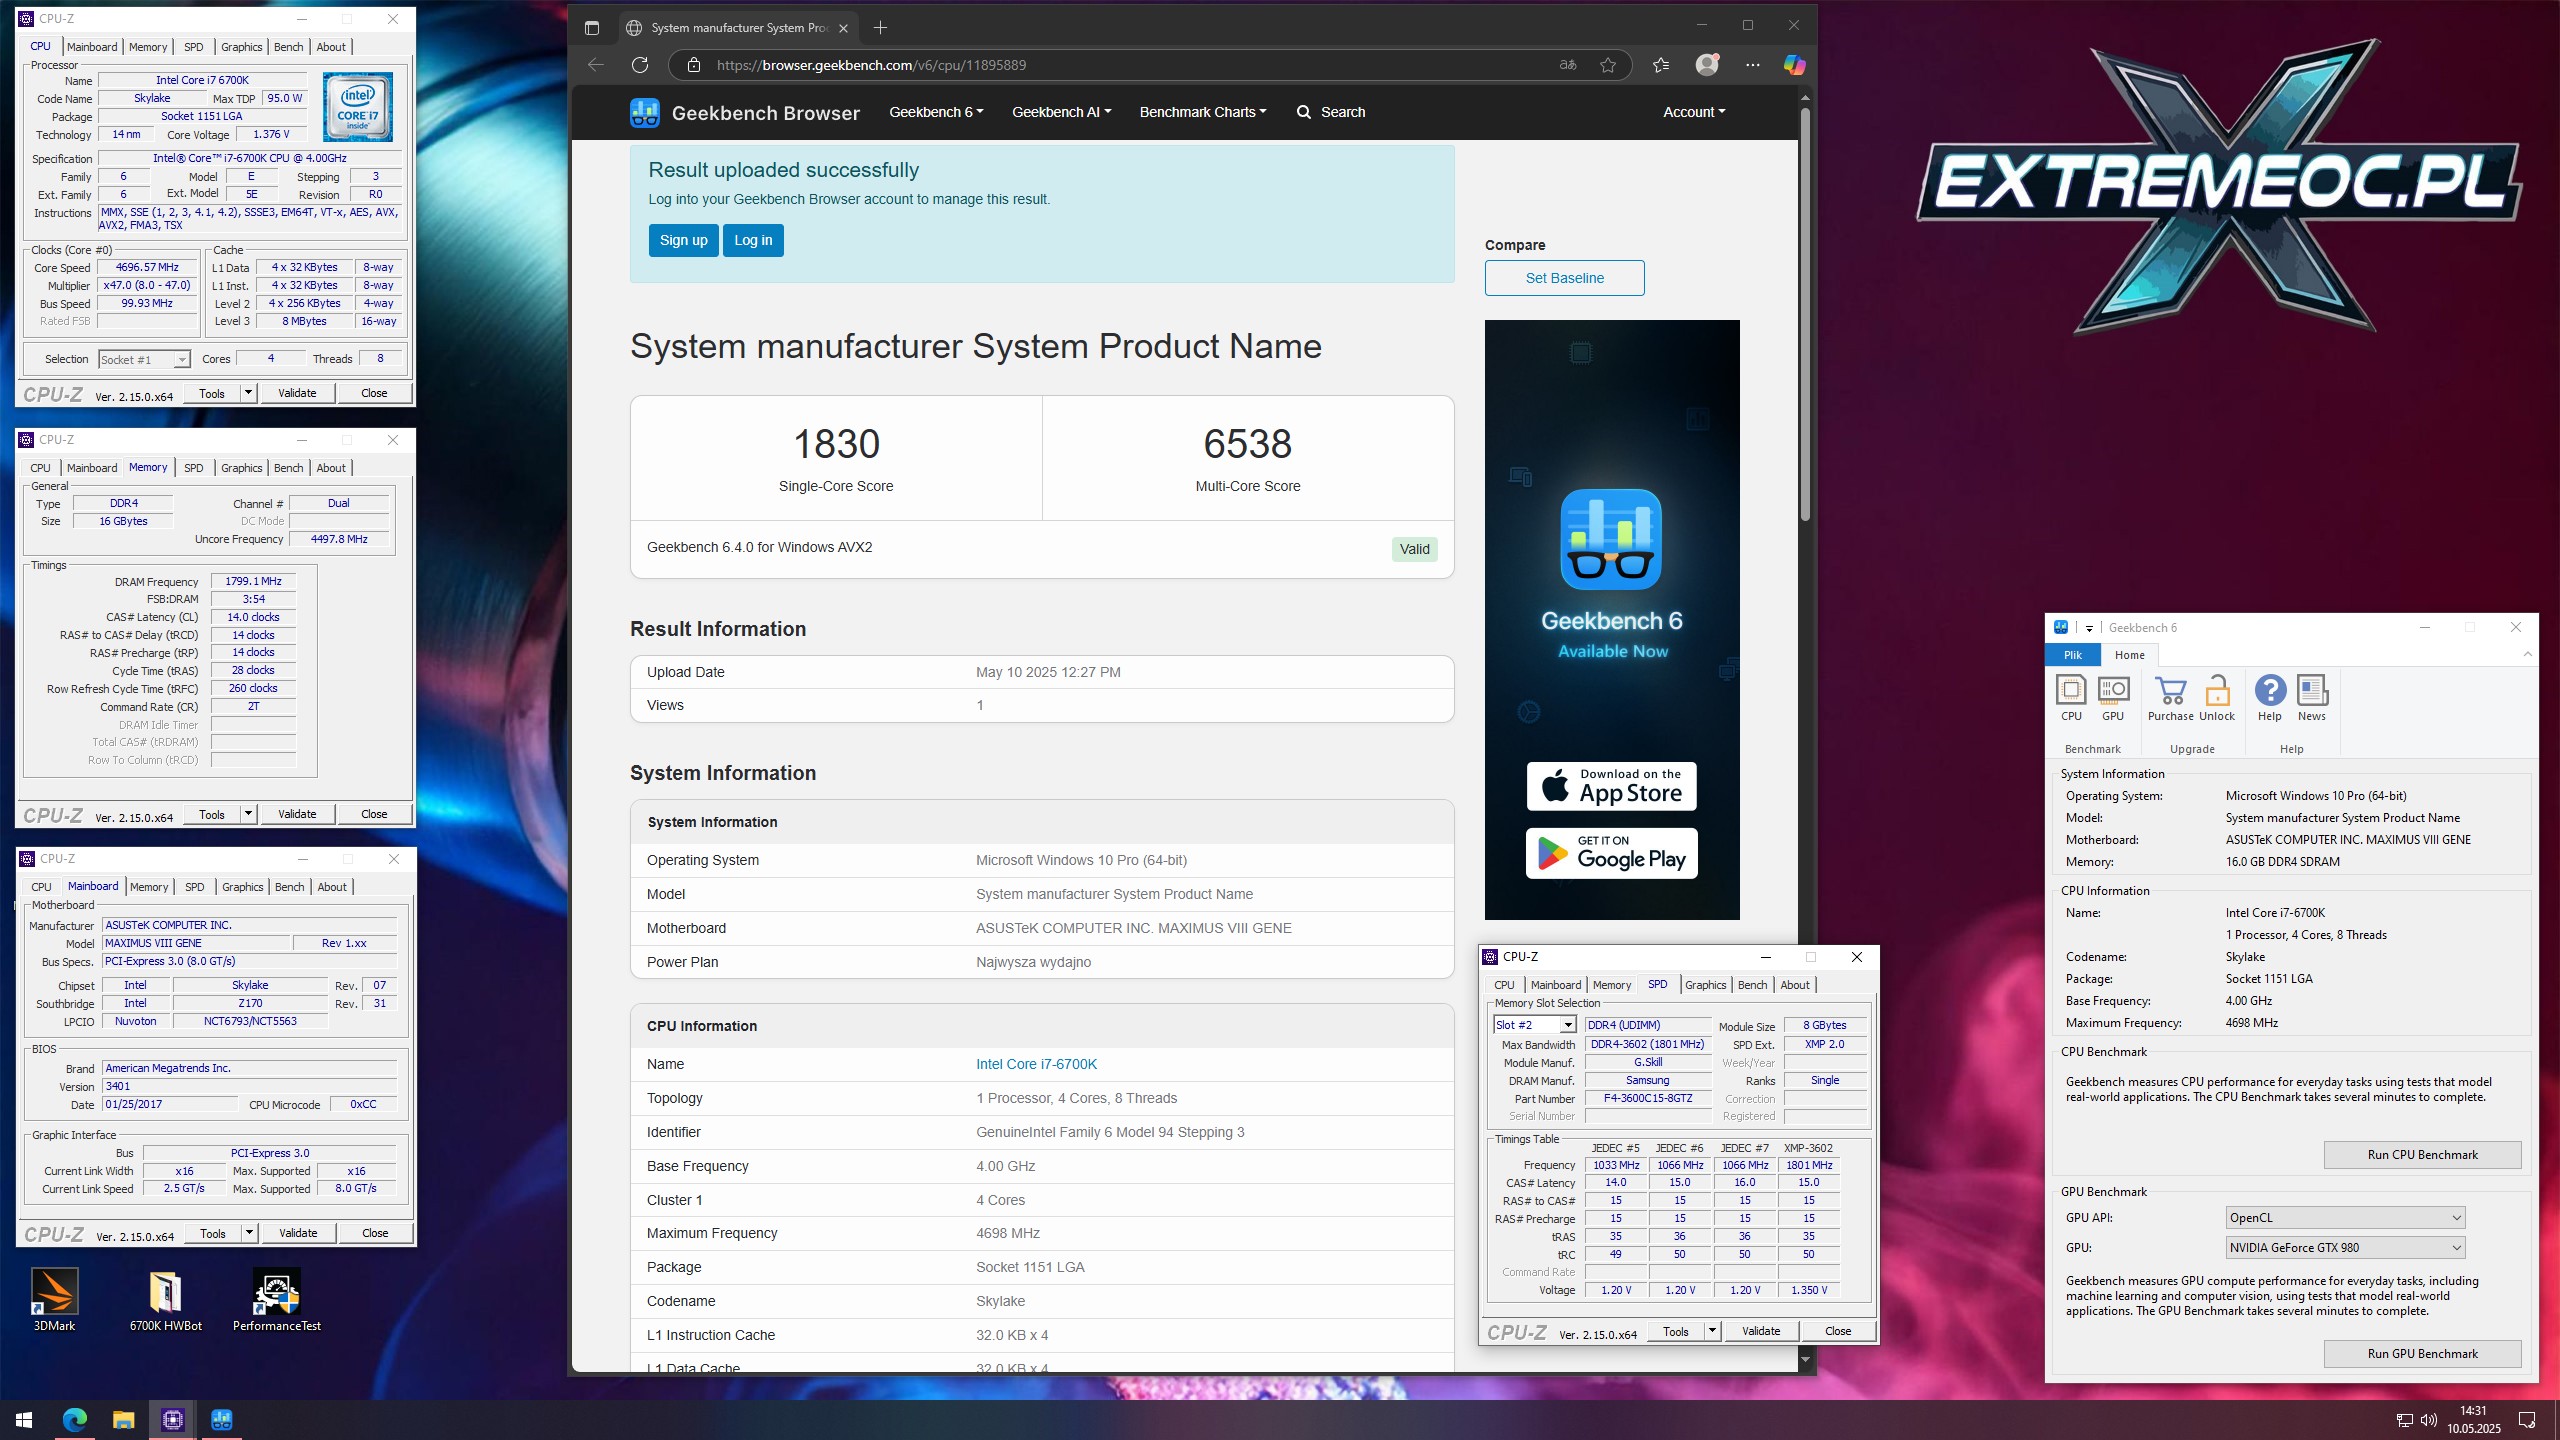This screenshot has height=1440, width=2560.
Task: Open the PerformanceTest desktop shortcut
Action: click(x=277, y=1300)
